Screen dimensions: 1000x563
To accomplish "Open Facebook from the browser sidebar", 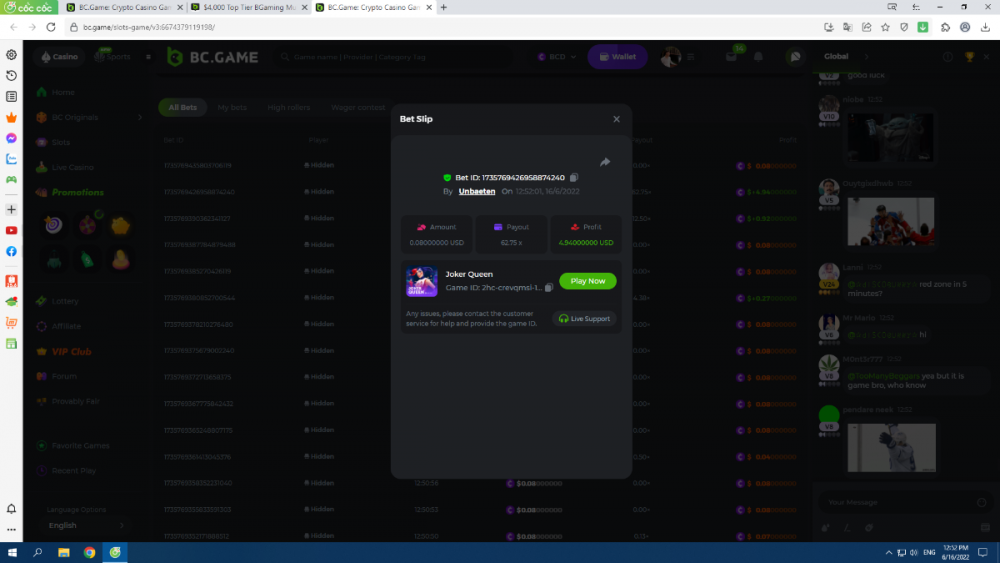I will click(x=11, y=251).
